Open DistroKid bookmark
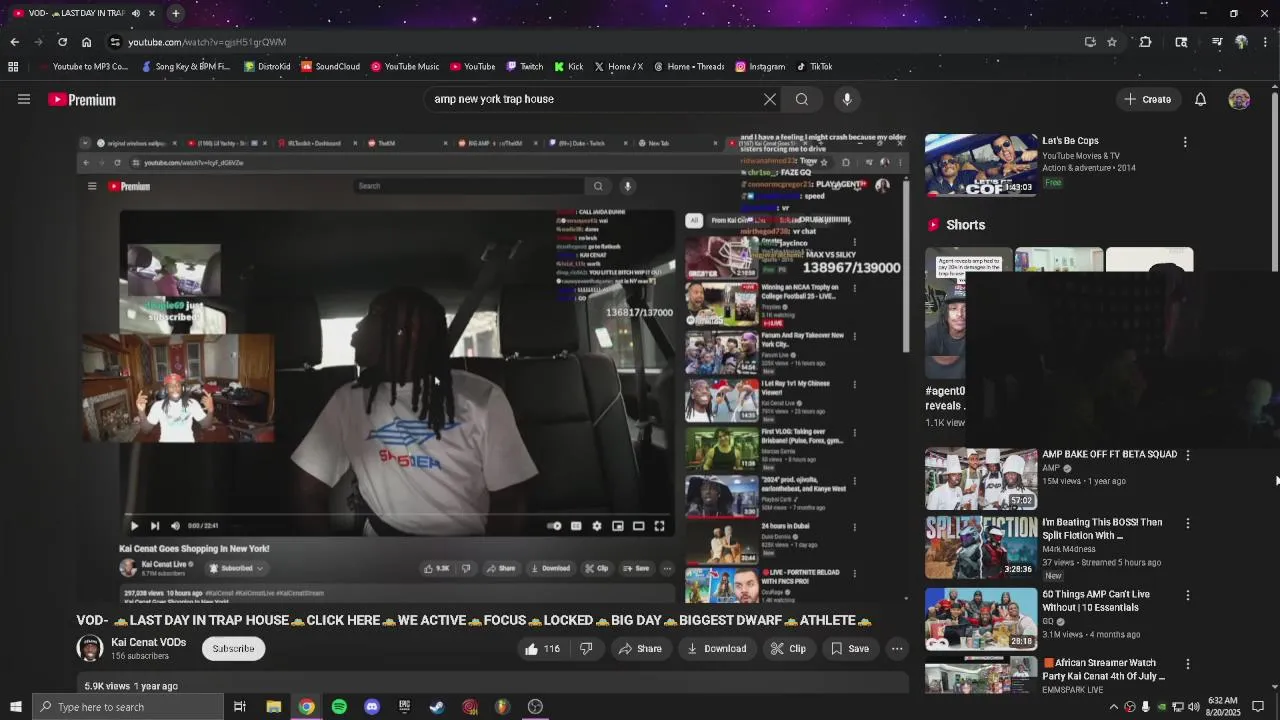This screenshot has height=720, width=1280. coord(267,67)
